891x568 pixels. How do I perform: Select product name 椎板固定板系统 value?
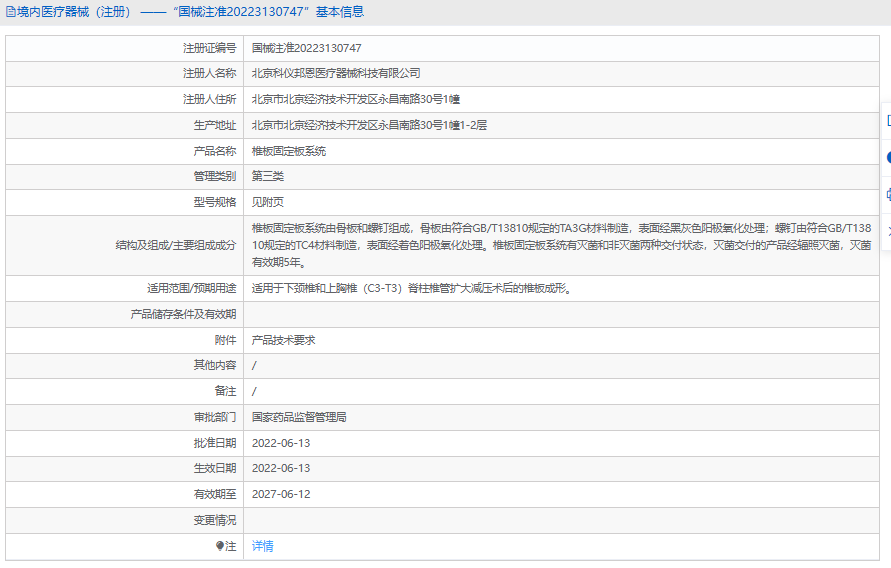click(289, 151)
